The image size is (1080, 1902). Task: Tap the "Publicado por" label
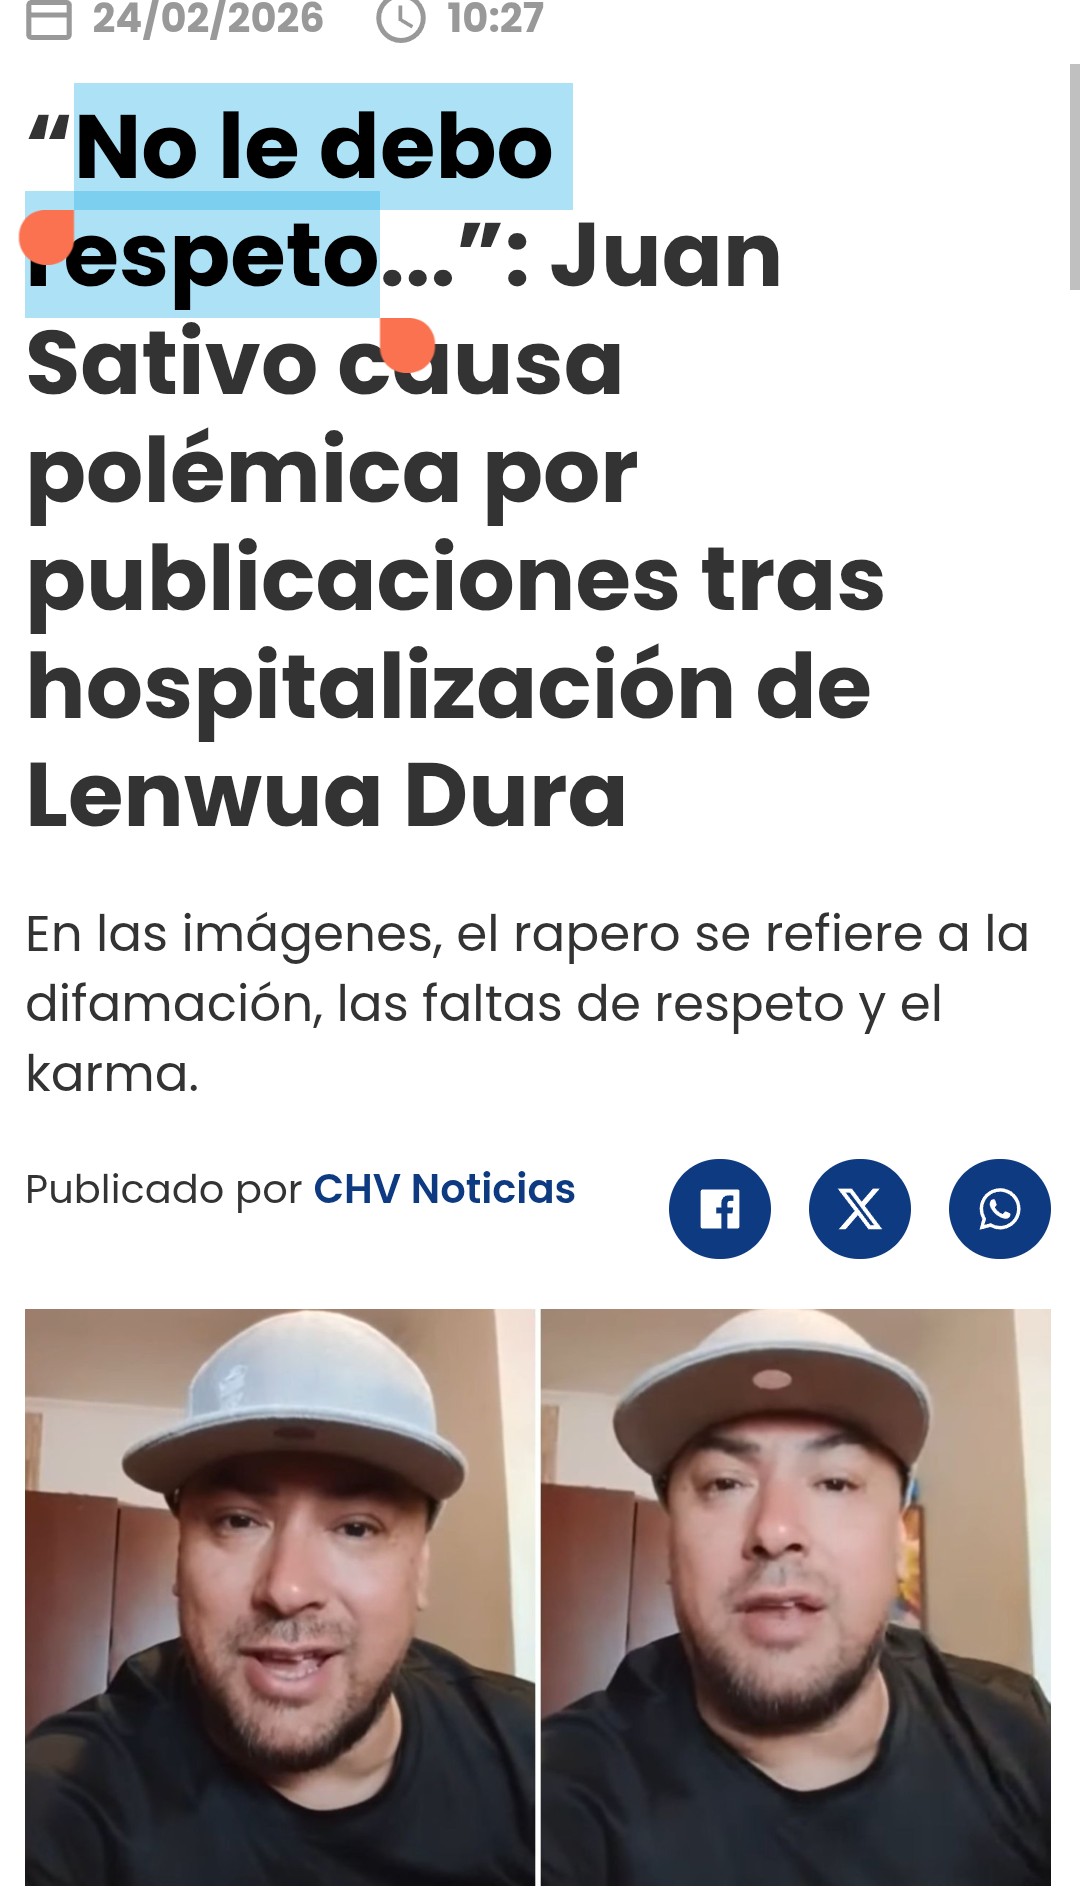pyautogui.click(x=164, y=1190)
